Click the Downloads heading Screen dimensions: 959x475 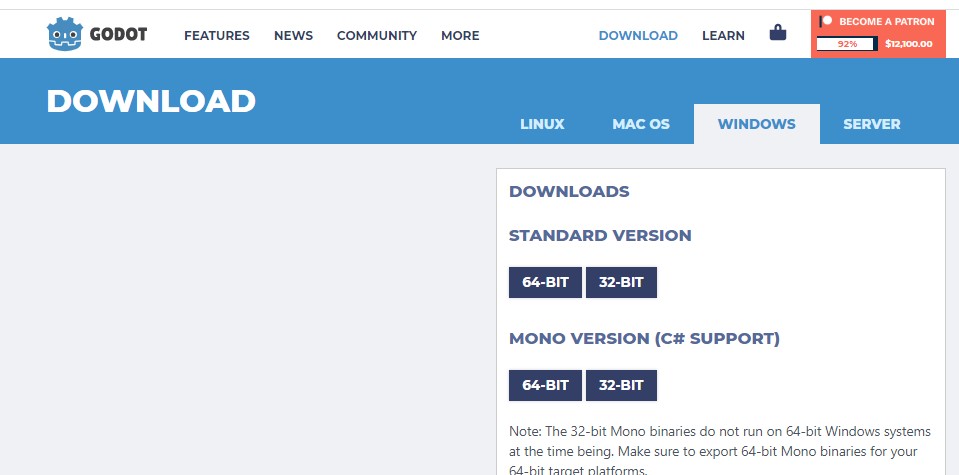pyautogui.click(x=569, y=191)
